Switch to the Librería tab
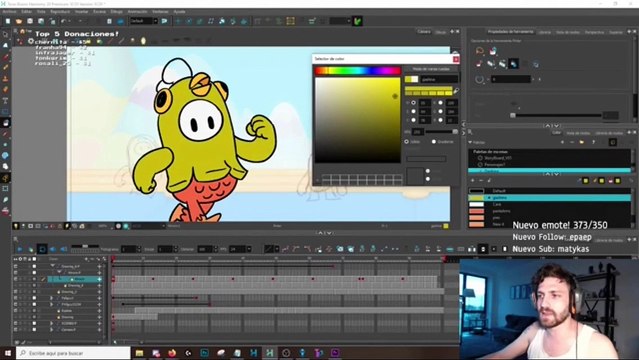 544,32
